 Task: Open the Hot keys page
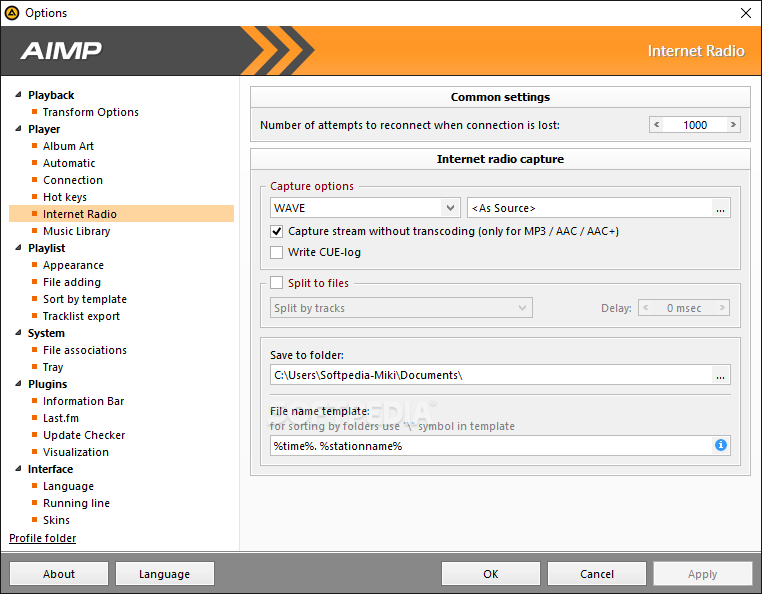coord(65,197)
